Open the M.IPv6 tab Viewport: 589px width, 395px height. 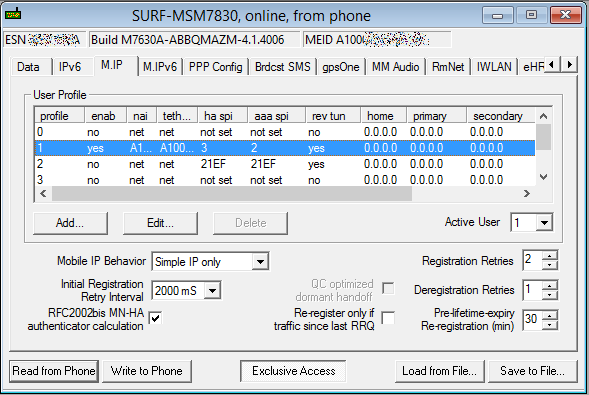(160, 67)
